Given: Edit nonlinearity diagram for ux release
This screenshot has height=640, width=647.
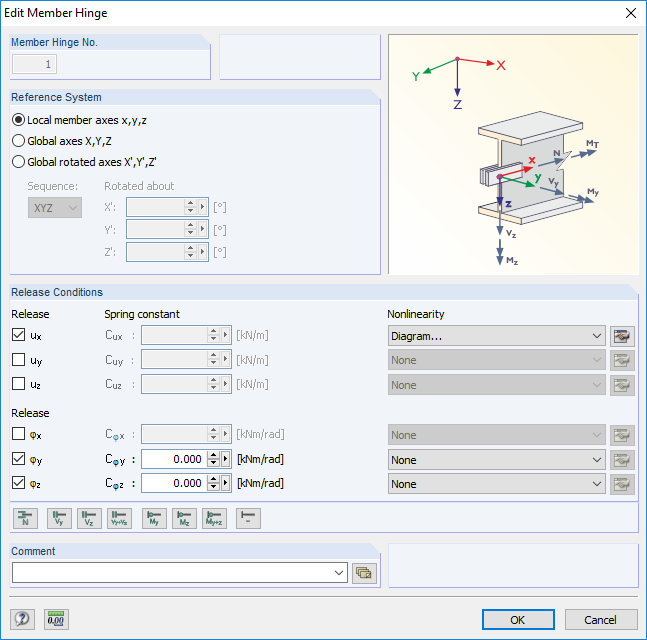Looking at the screenshot, I should [x=622, y=336].
